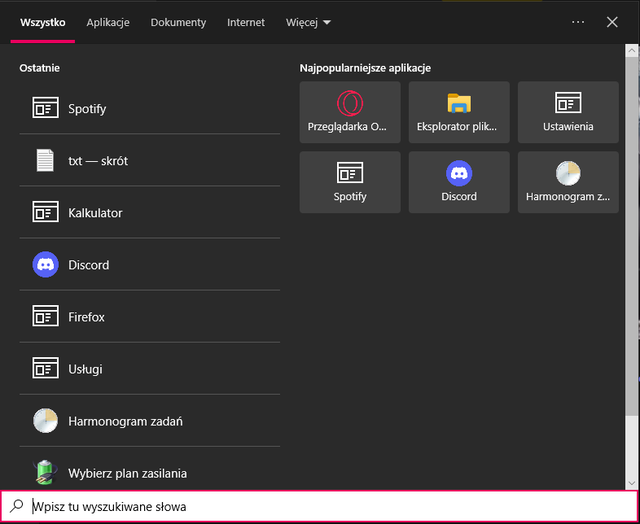
Task: Click Harmonogram zadań clock icon in list
Action: [x=45, y=420]
